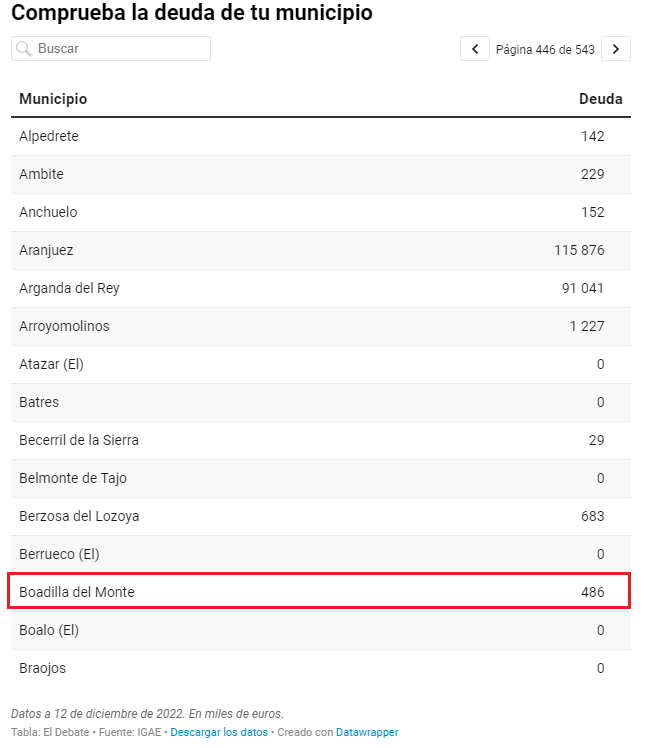Select the Alpedrete row

pos(321,136)
